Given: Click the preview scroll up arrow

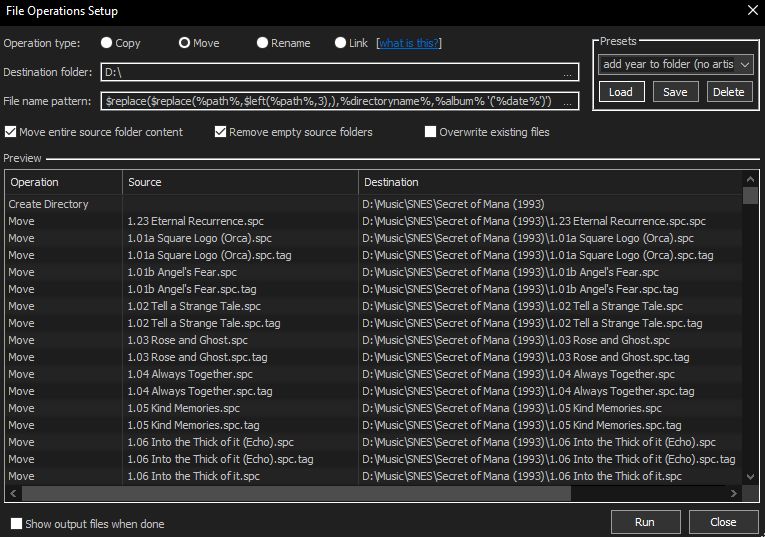Looking at the screenshot, I should click(750, 179).
